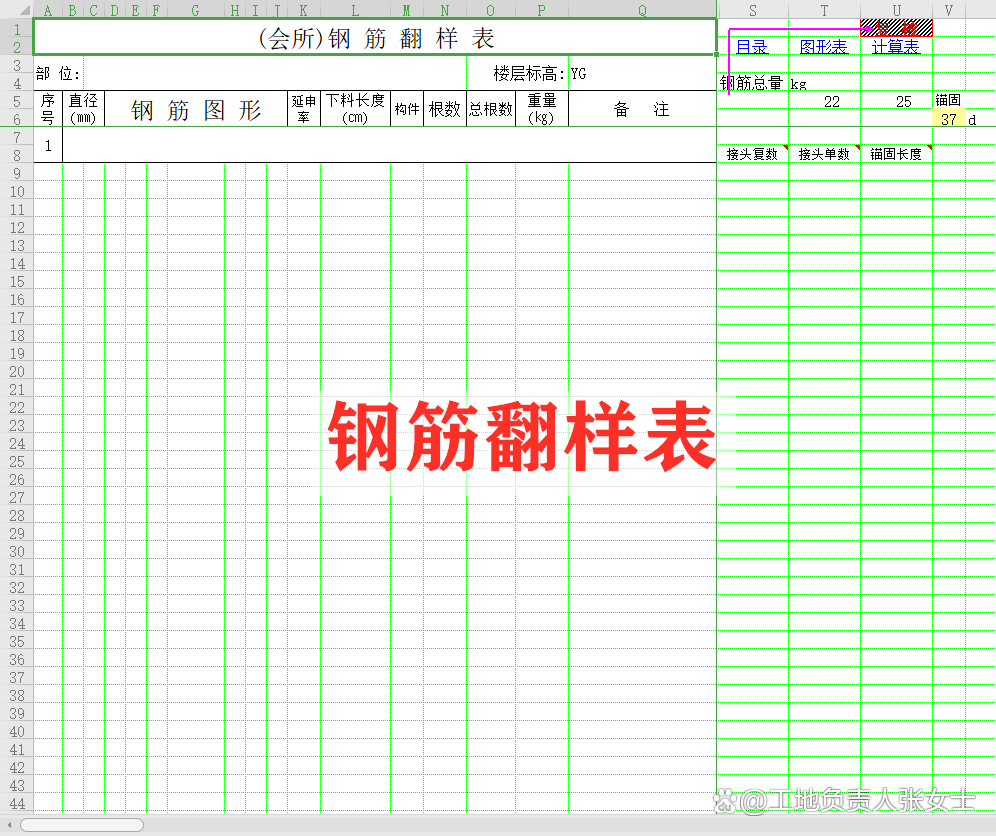
Task: Click the select-all corner of the sheet
Action: tap(16, 10)
